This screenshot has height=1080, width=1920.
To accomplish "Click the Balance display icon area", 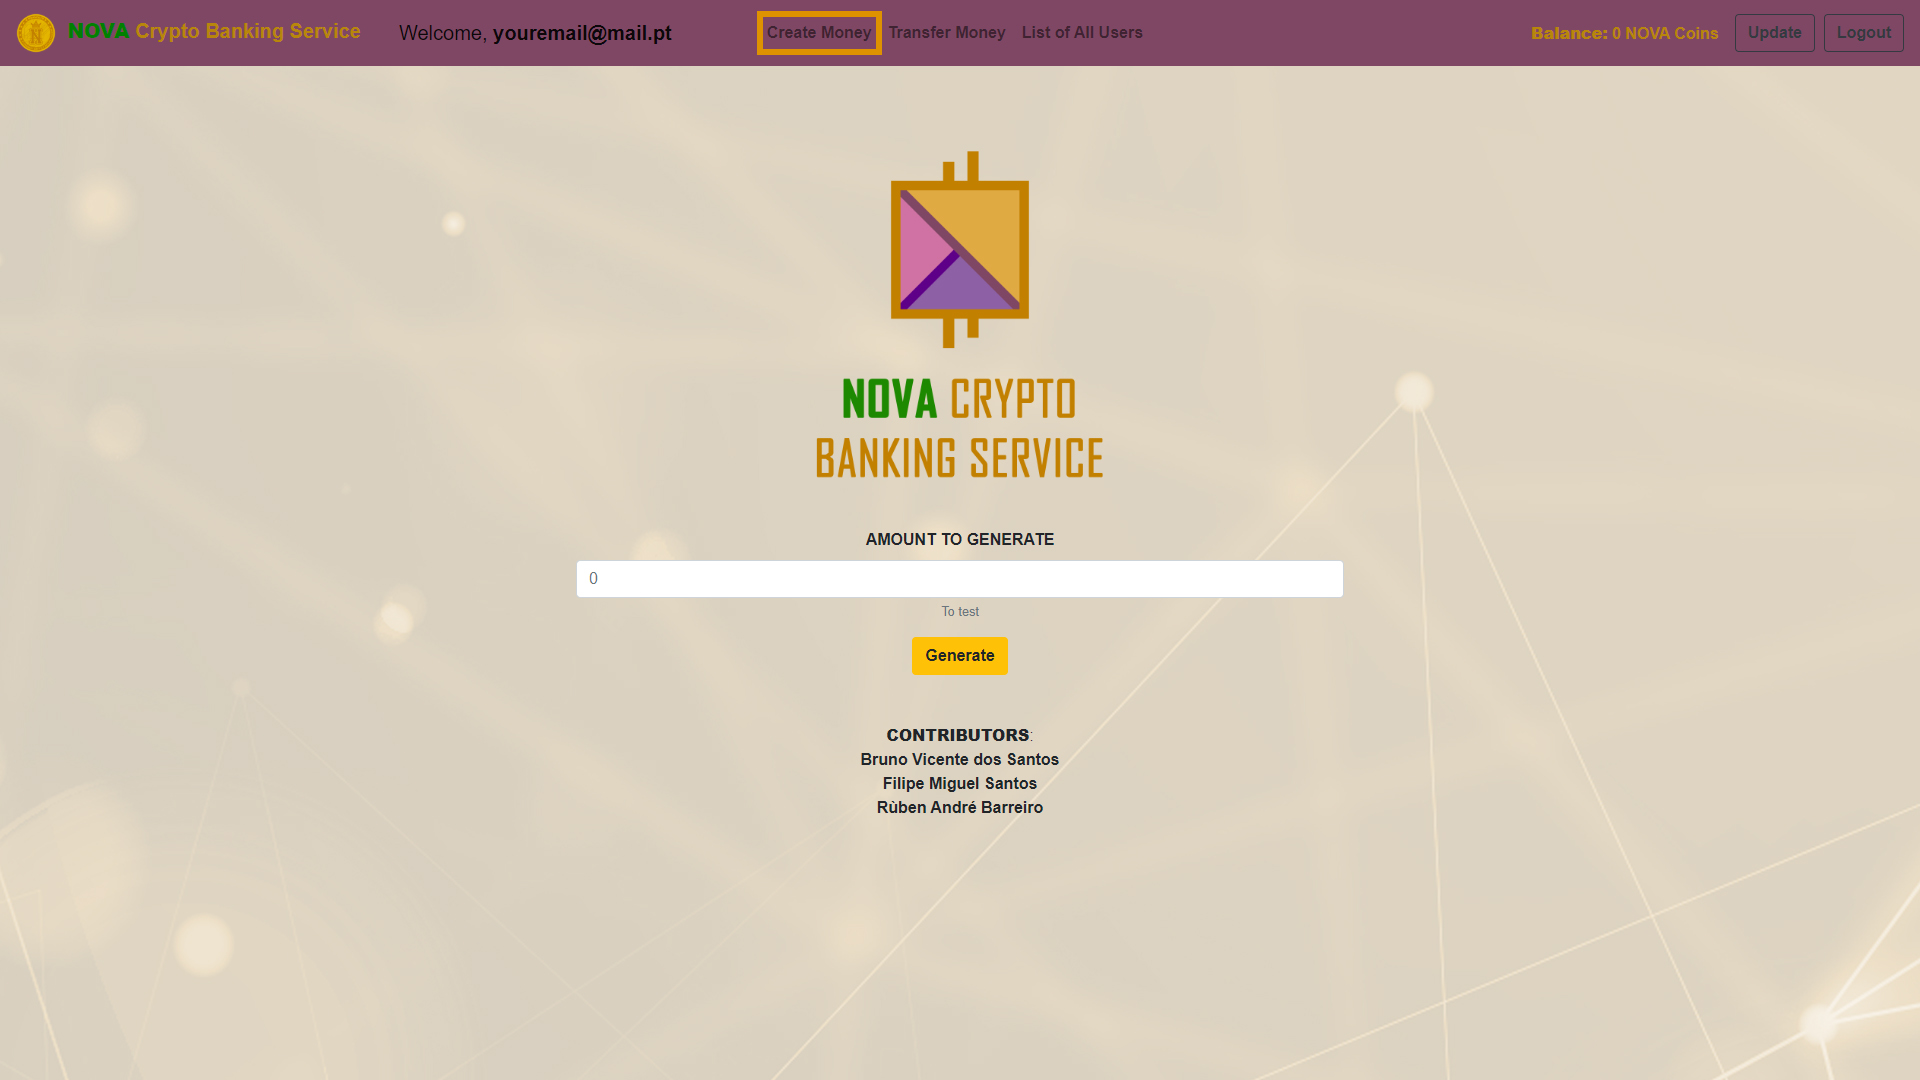I will pos(1625,33).
